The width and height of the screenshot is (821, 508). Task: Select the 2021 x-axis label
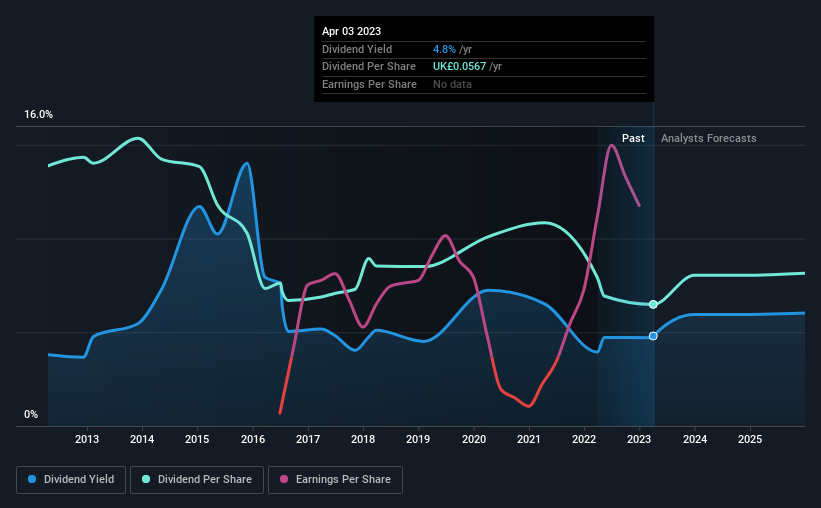529,439
